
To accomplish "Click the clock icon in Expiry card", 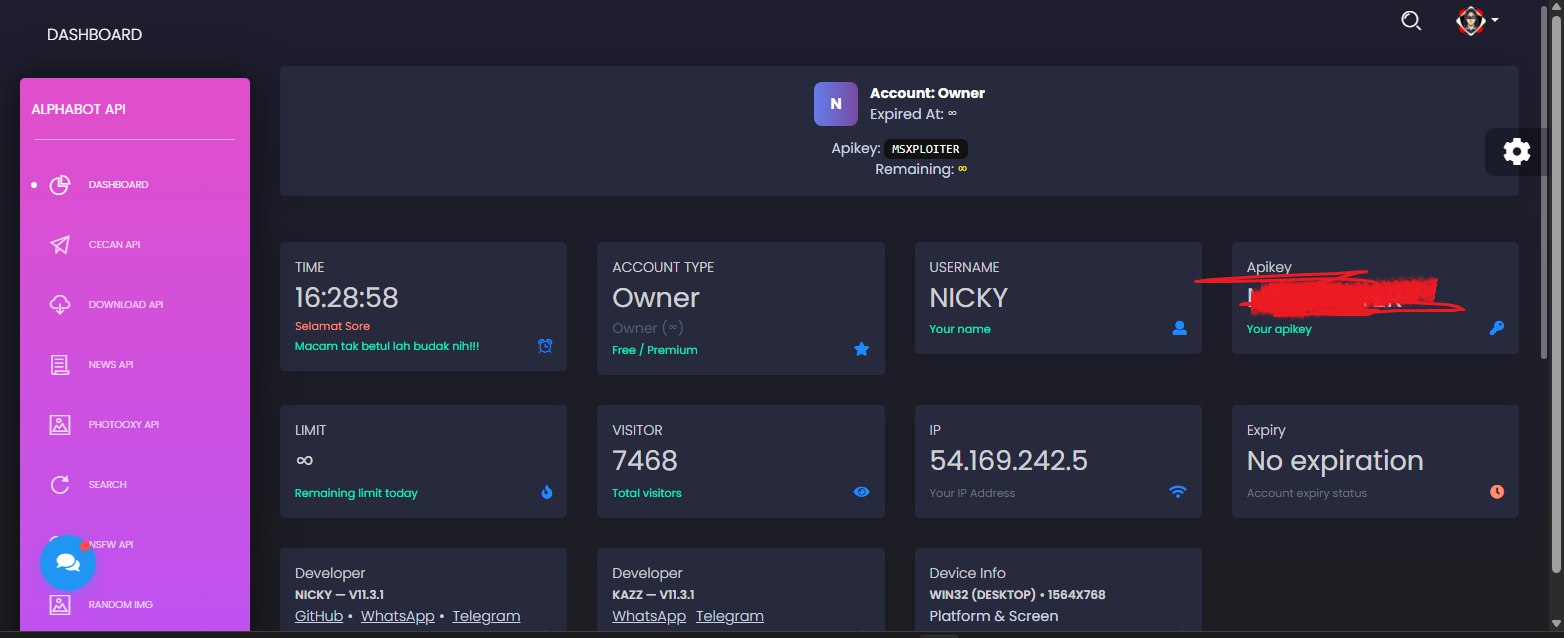I will coord(1496,492).
